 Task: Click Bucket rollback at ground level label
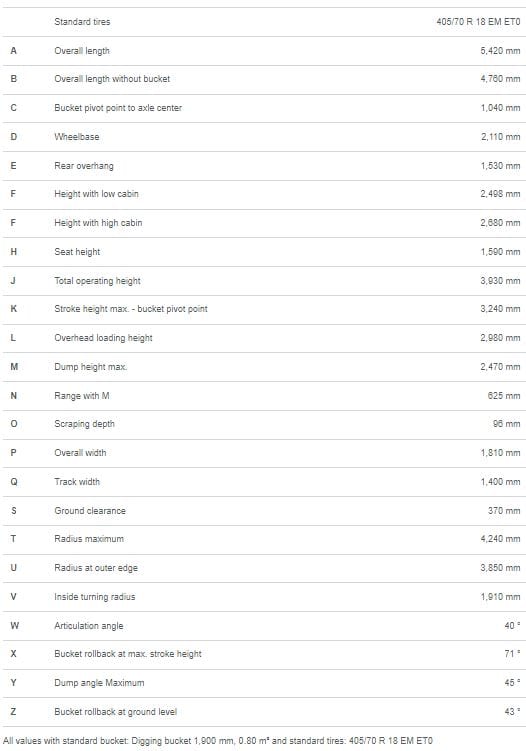[115, 712]
